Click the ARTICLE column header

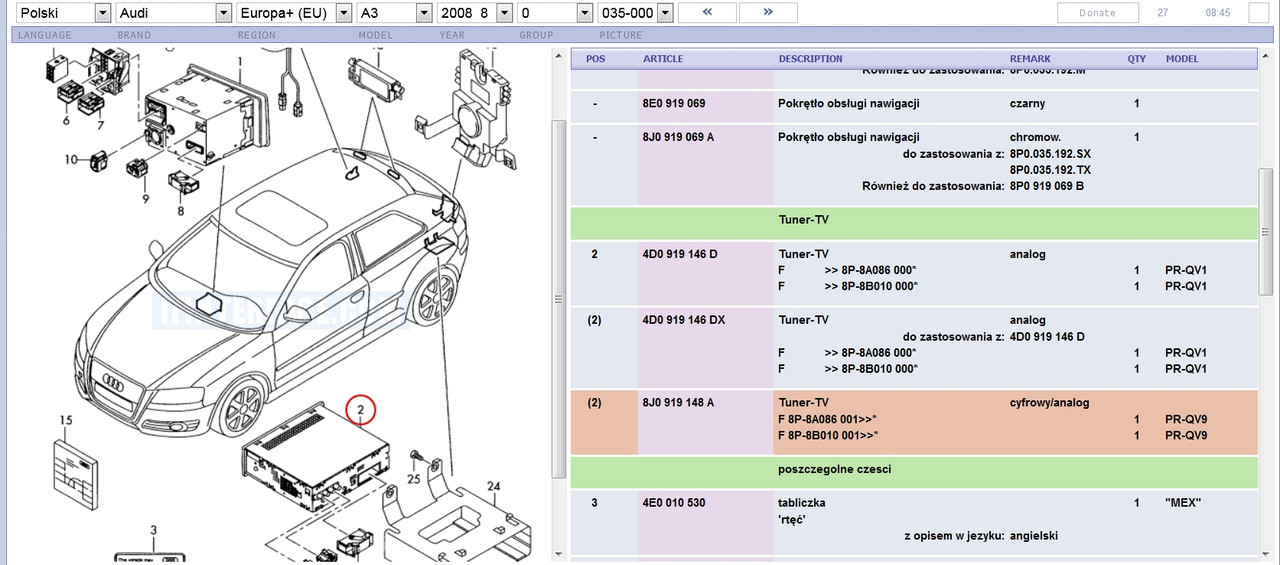point(663,59)
